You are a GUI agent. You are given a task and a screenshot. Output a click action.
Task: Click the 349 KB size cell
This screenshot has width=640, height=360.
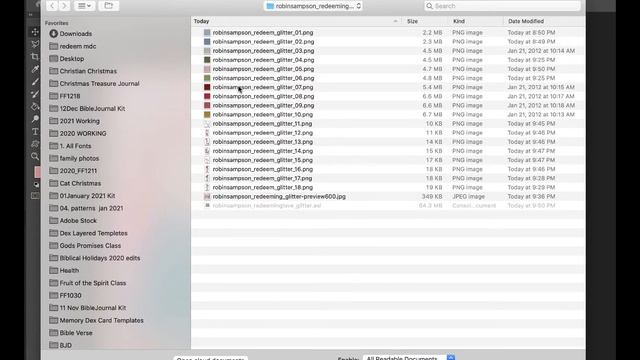(432, 196)
